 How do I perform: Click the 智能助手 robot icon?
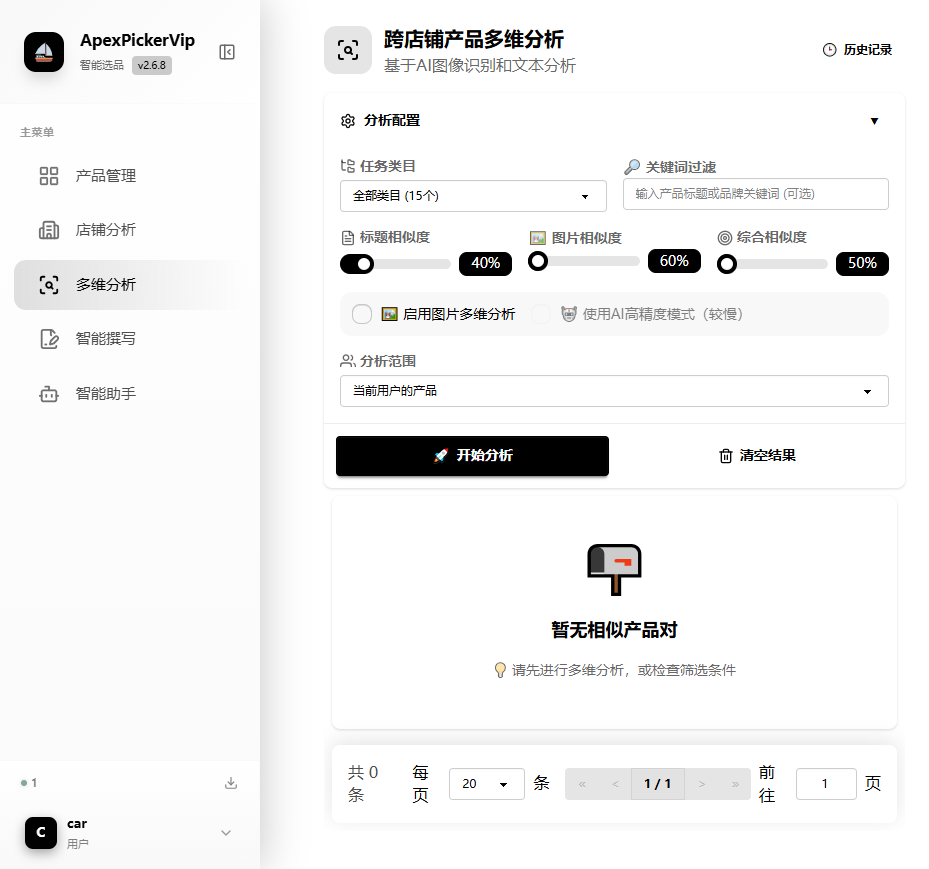click(49, 394)
